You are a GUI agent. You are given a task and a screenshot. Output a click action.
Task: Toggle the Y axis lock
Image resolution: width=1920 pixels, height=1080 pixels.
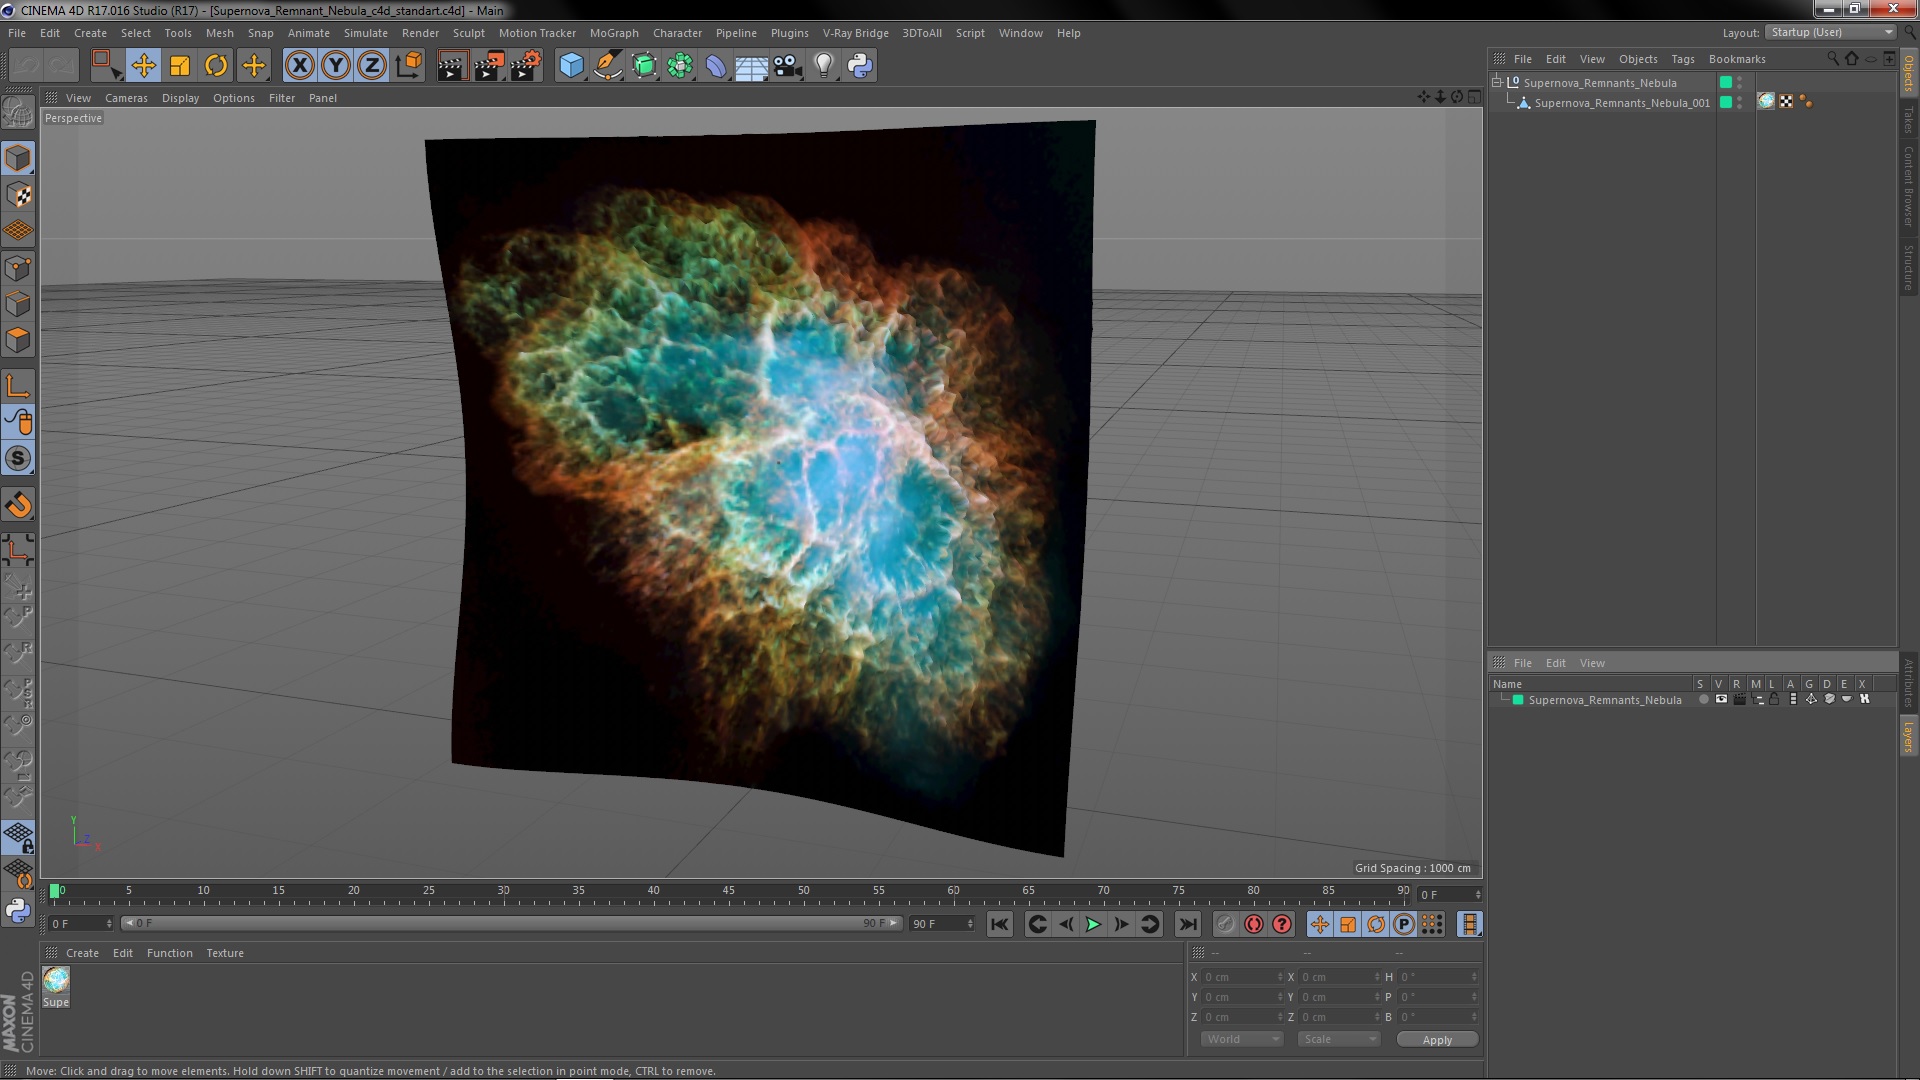coord(335,66)
